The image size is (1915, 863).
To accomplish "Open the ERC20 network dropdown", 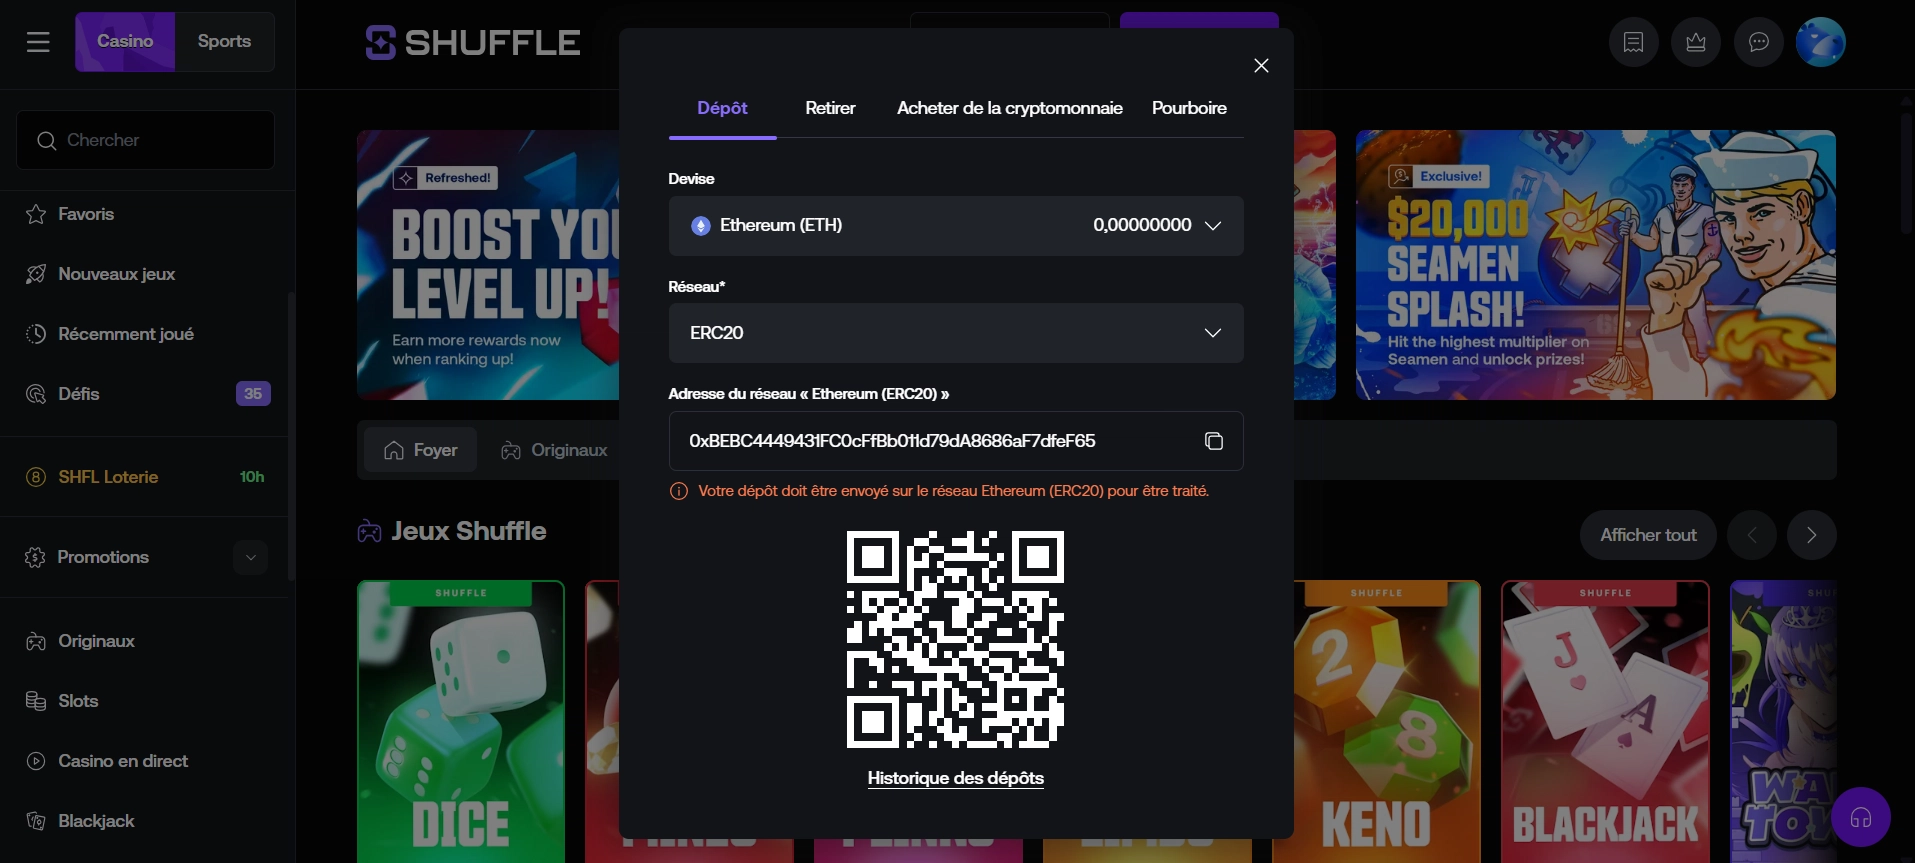I will 956,333.
